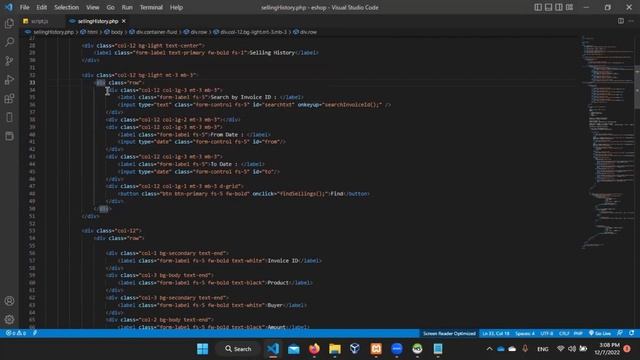Open the Run and Debug view
This screenshot has width=640, height=360.
(x=9, y=80)
